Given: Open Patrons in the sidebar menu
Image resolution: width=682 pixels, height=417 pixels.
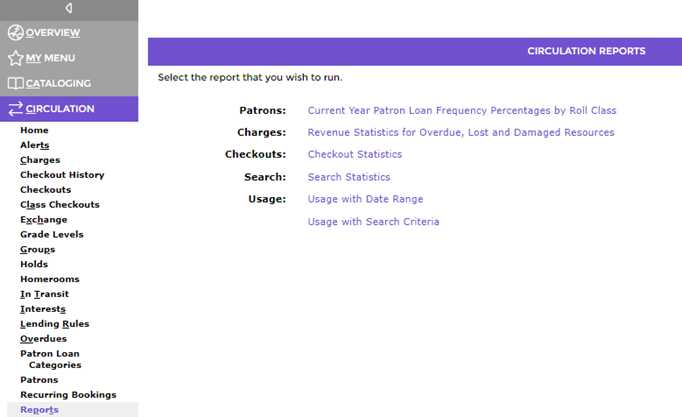Looking at the screenshot, I should pos(39,380).
